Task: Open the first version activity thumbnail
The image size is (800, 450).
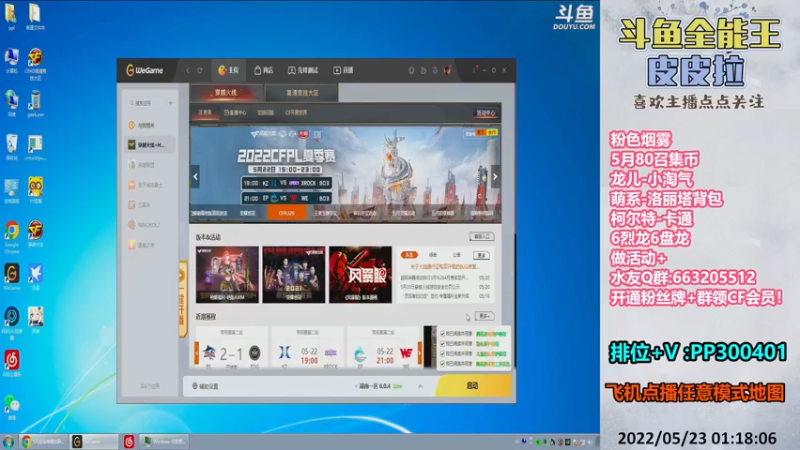Action: [x=227, y=274]
